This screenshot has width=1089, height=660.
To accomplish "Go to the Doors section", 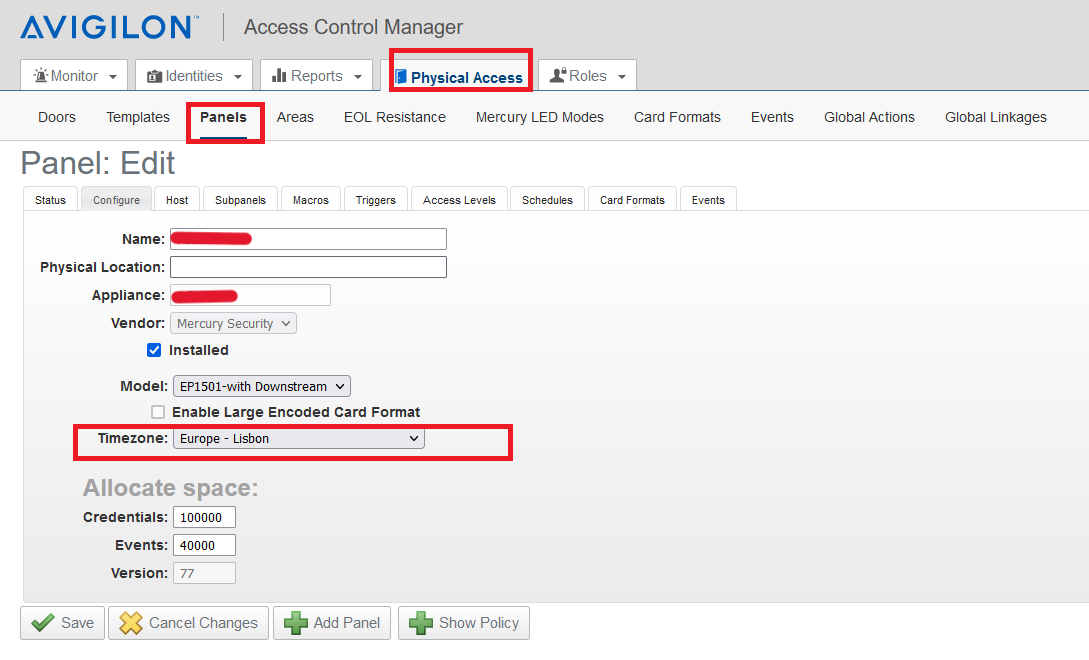I will tap(57, 117).
